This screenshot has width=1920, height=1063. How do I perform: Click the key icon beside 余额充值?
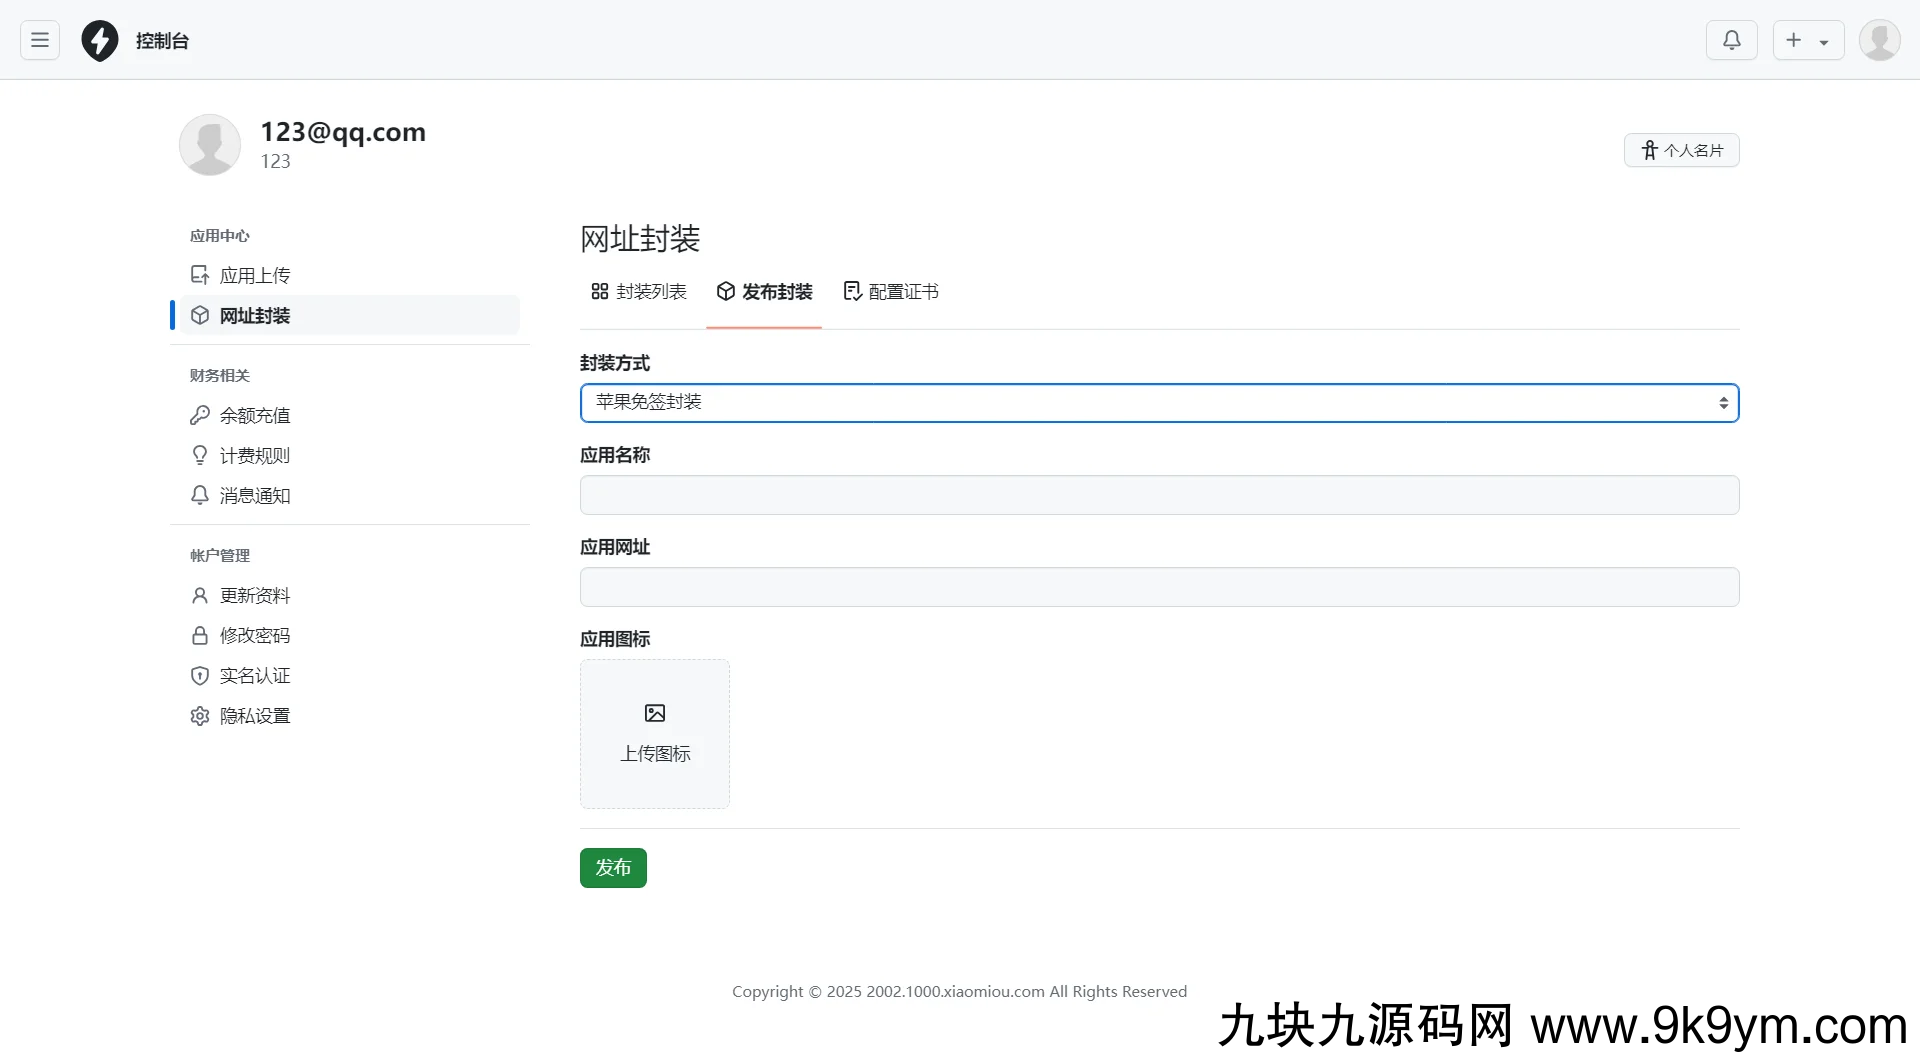click(200, 415)
